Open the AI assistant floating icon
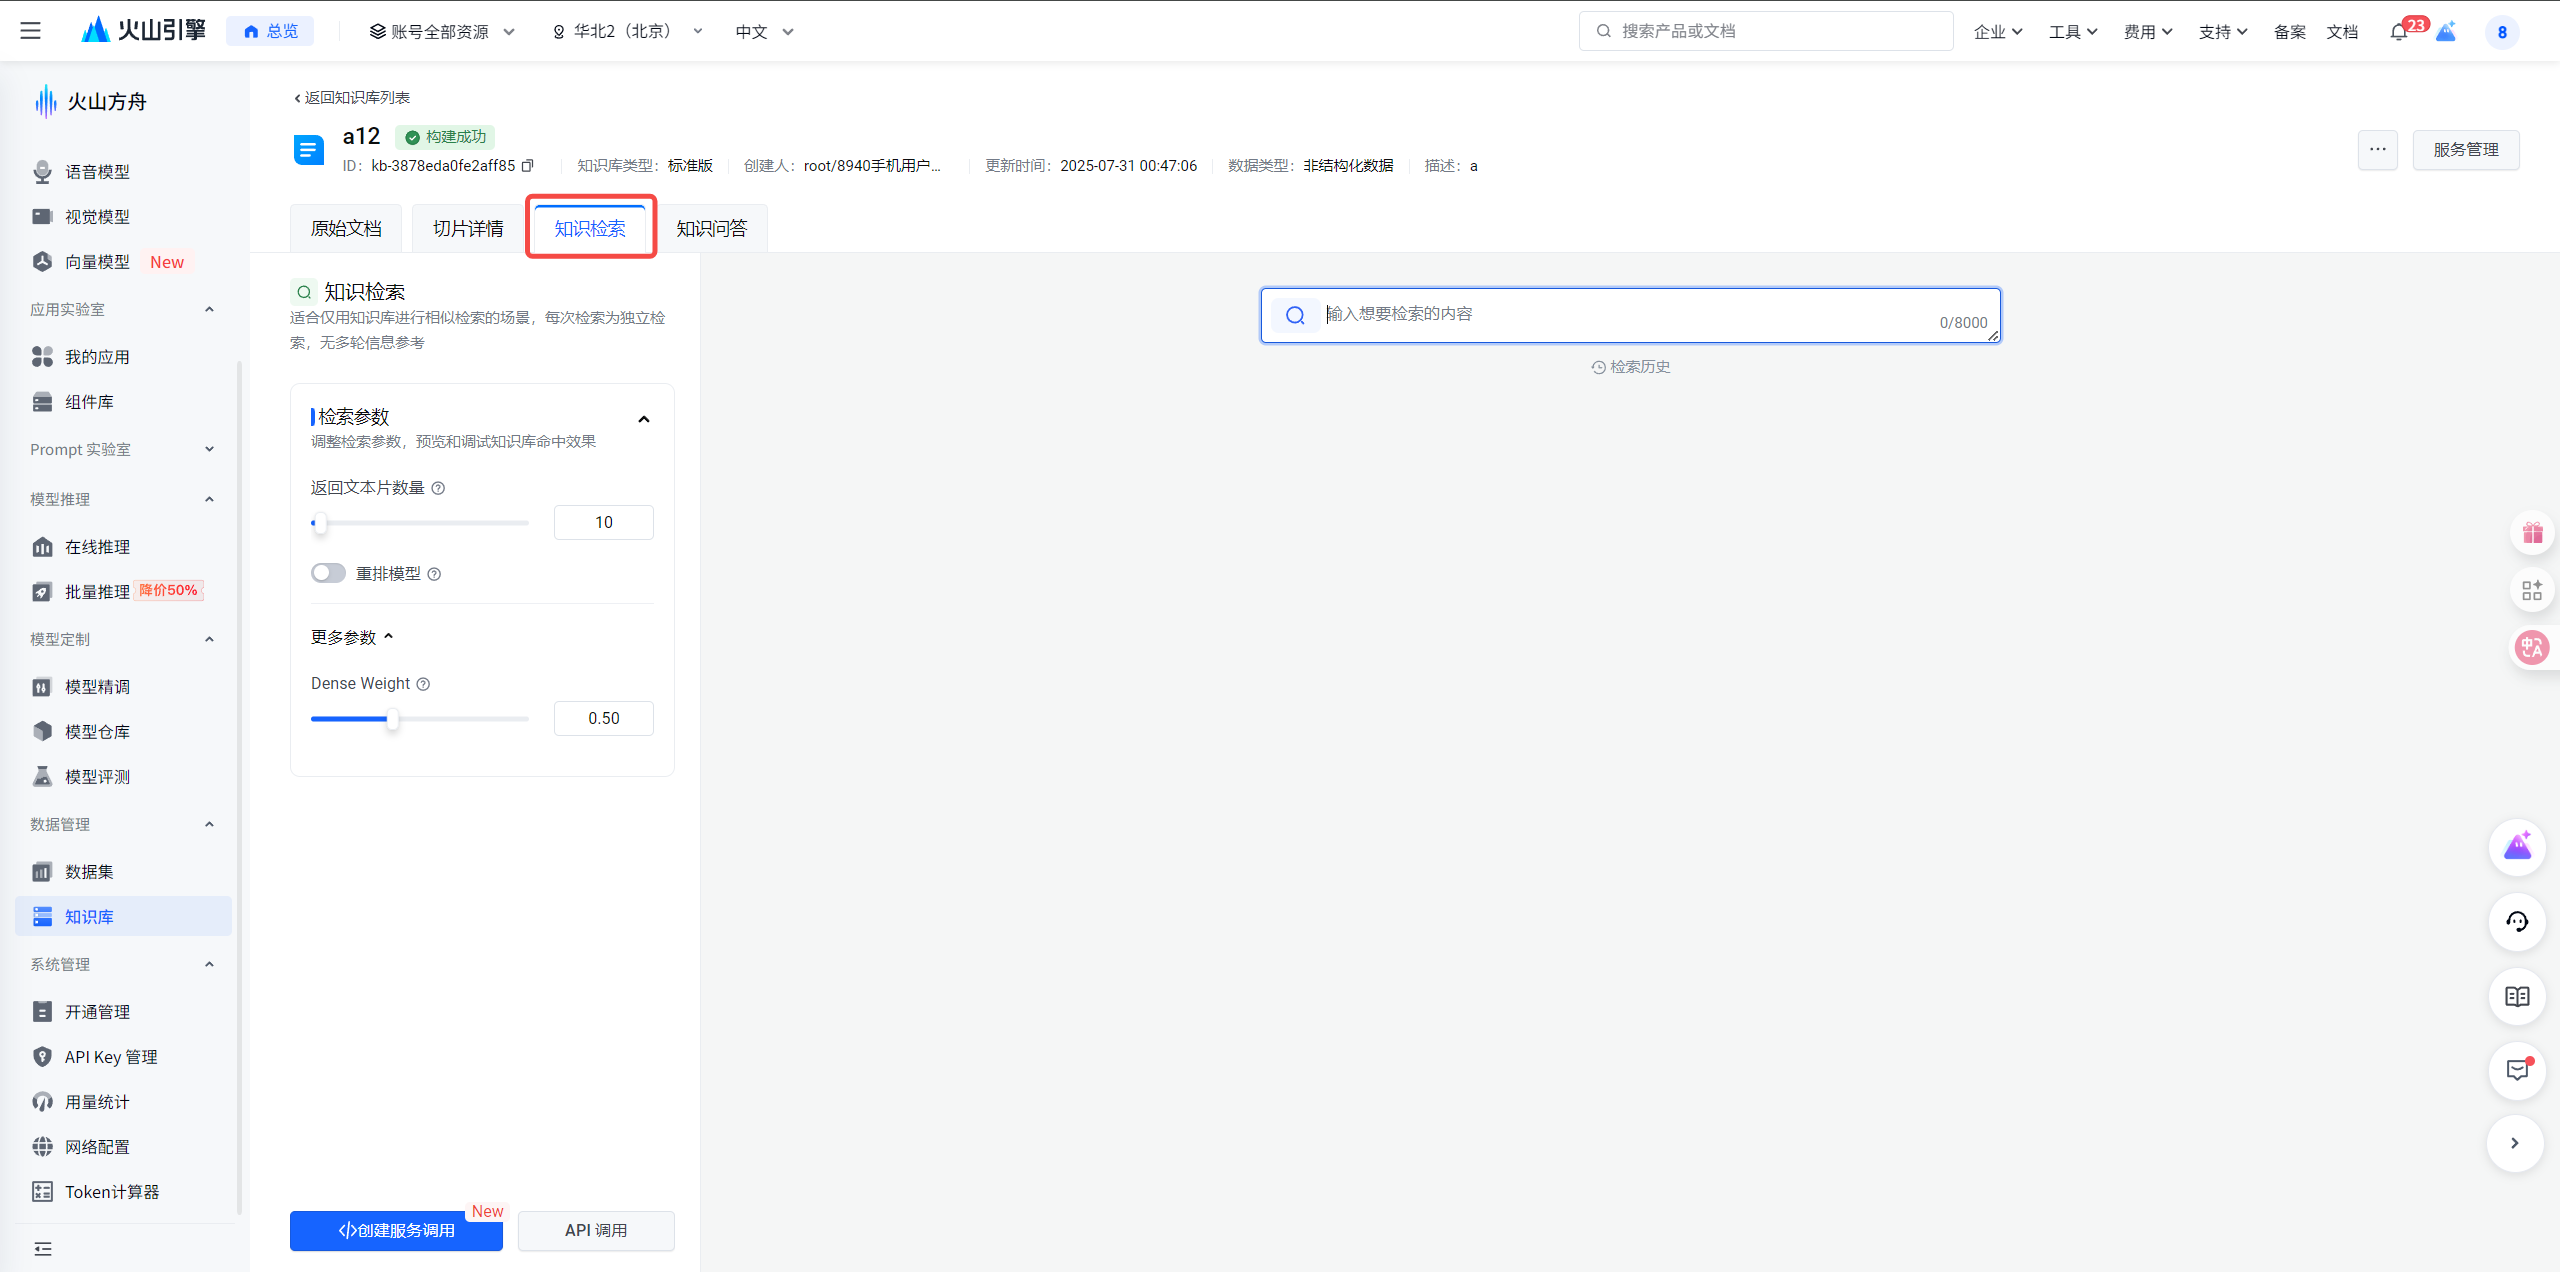The image size is (2560, 1272). pos(2517,847)
